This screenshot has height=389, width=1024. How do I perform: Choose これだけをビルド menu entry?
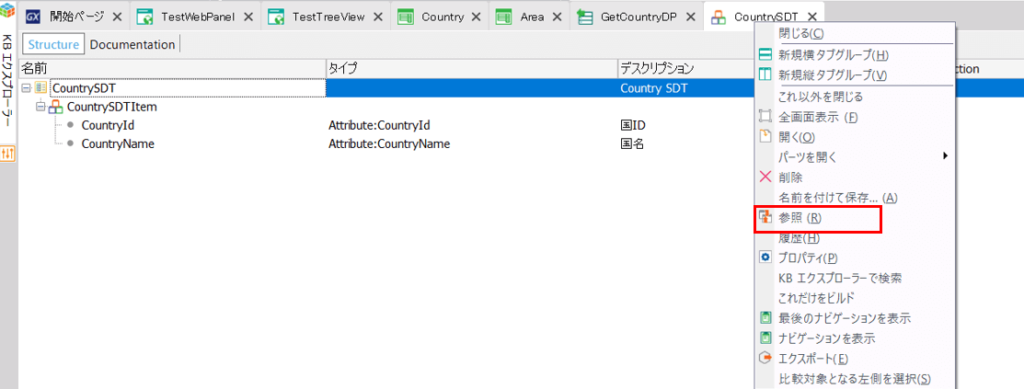tap(855, 298)
